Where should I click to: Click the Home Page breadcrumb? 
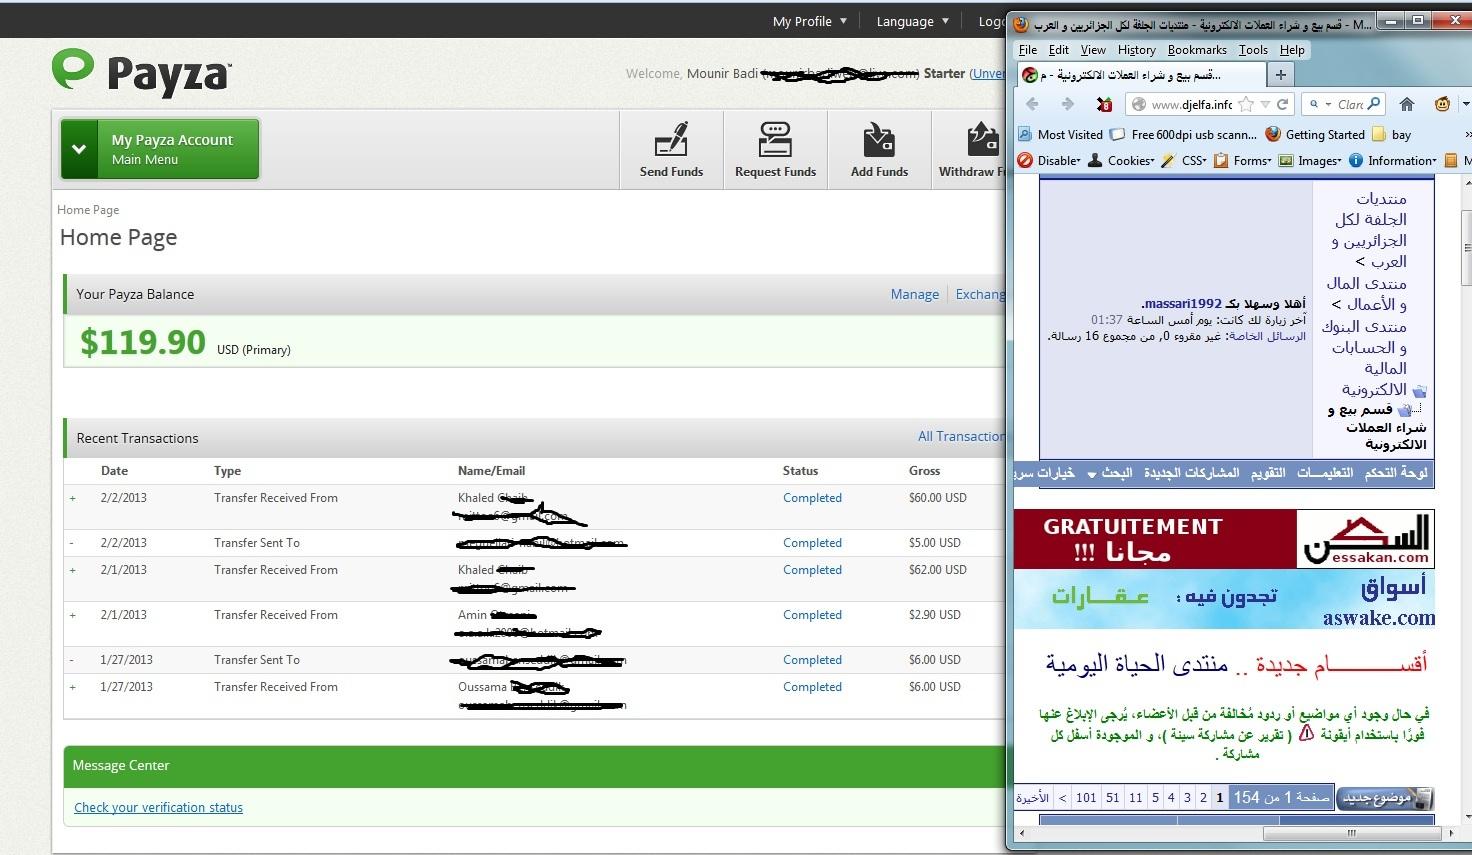pyautogui.click(x=88, y=210)
